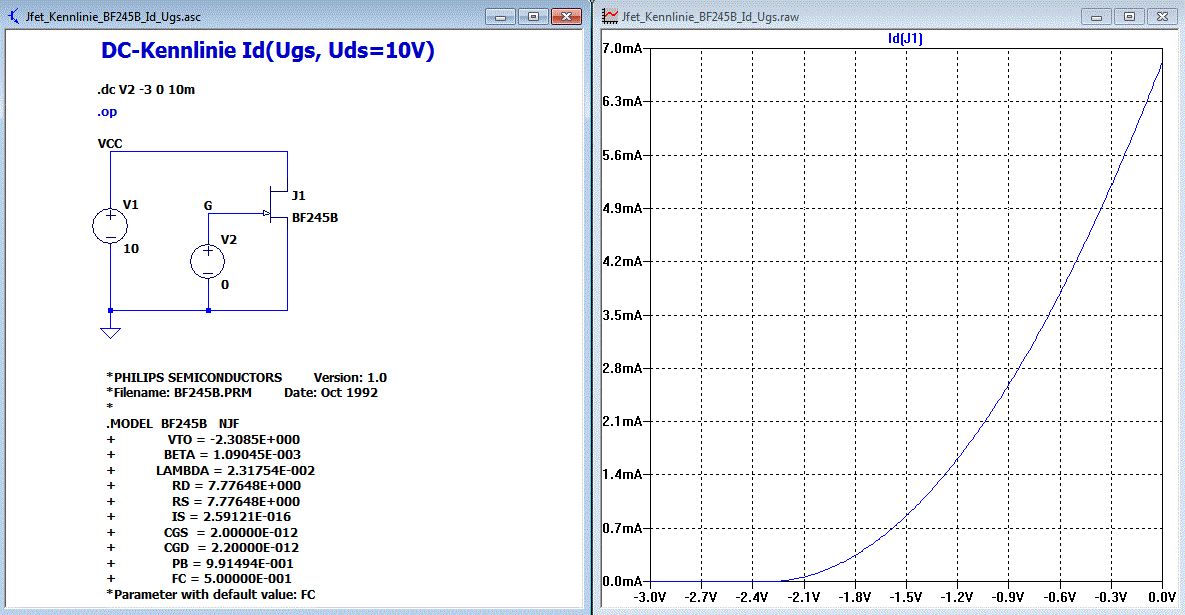Image resolution: width=1185 pixels, height=615 pixels.
Task: Click the ground symbol in the schematic
Action: point(109,332)
